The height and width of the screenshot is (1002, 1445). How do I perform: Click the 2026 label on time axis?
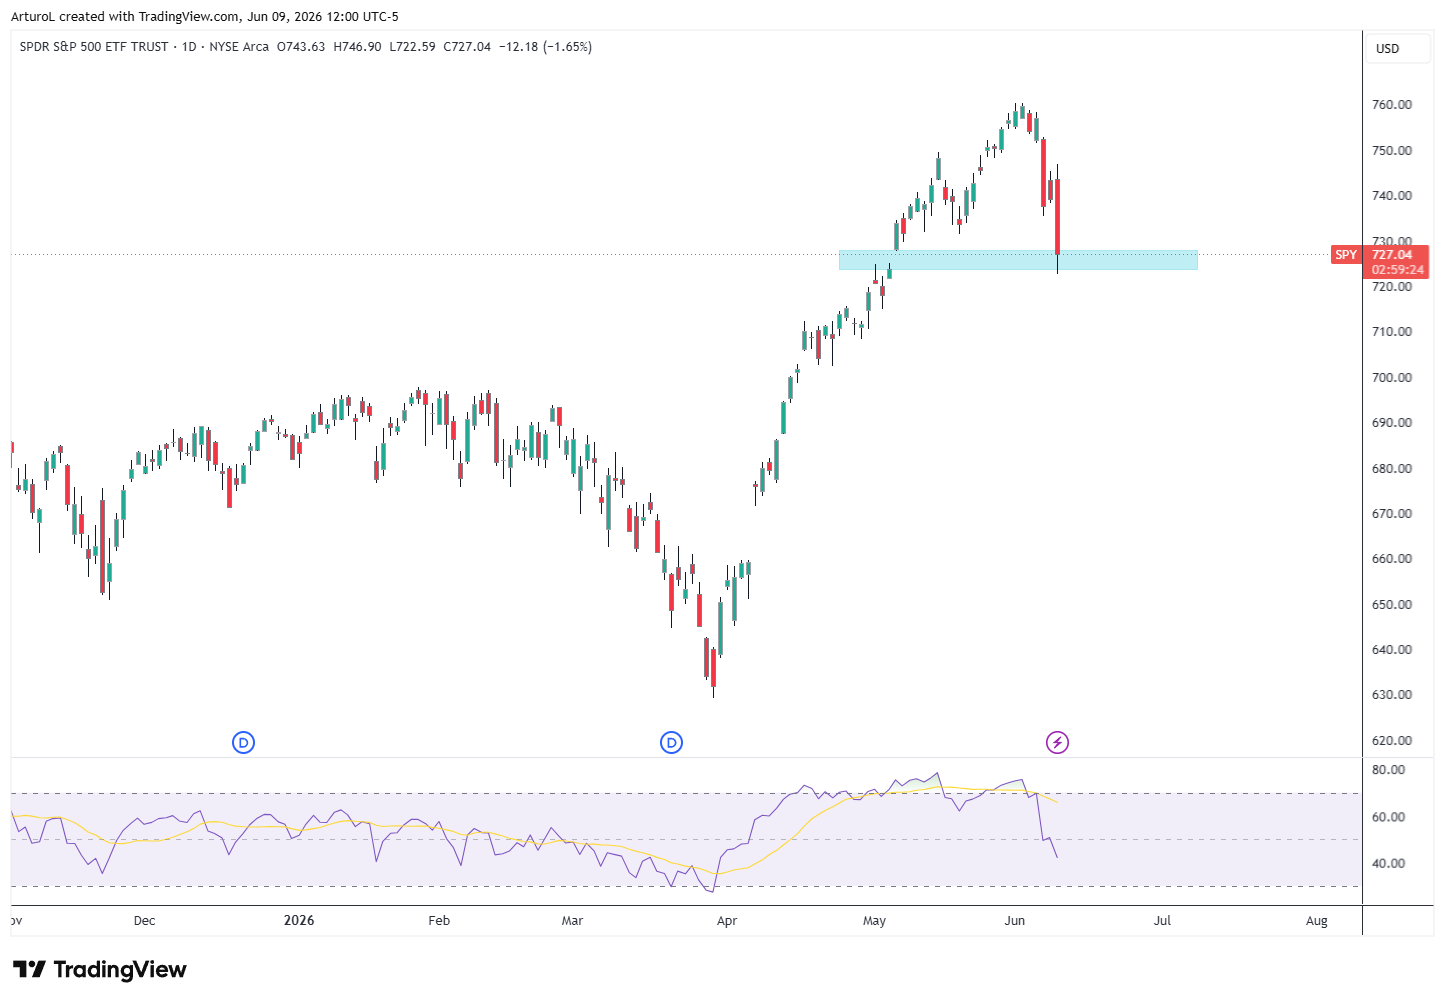click(298, 921)
